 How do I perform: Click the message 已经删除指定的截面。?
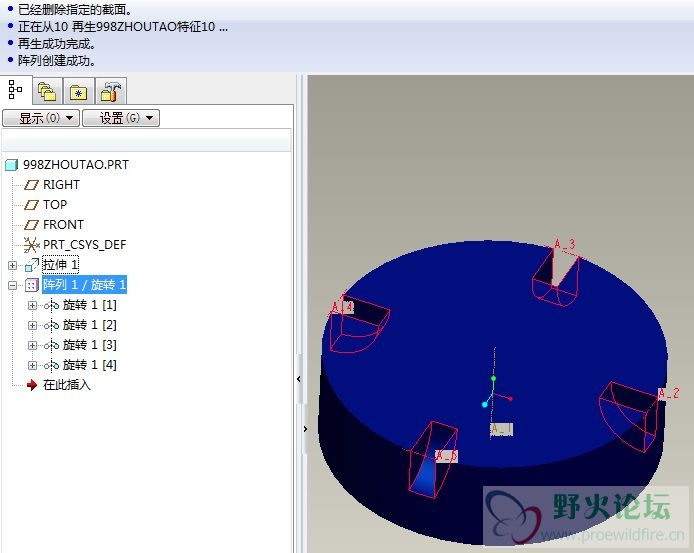(x=75, y=10)
